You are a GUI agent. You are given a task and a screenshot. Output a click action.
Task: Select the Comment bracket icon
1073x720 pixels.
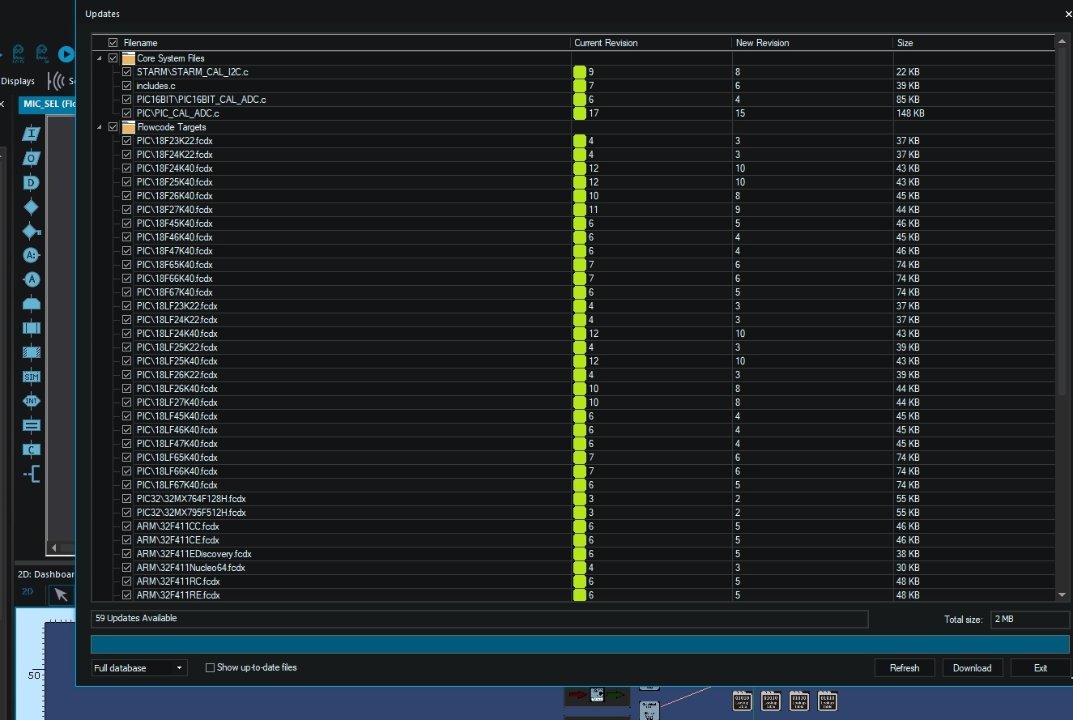coord(31,474)
